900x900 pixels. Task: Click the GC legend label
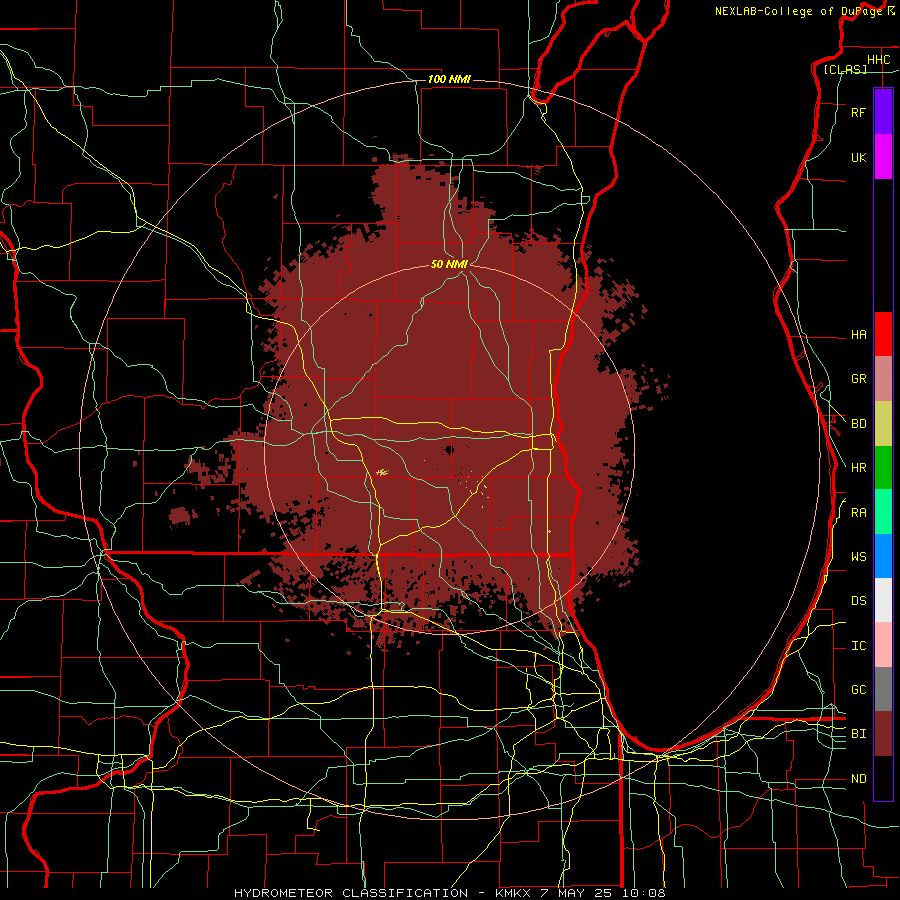(x=858, y=690)
